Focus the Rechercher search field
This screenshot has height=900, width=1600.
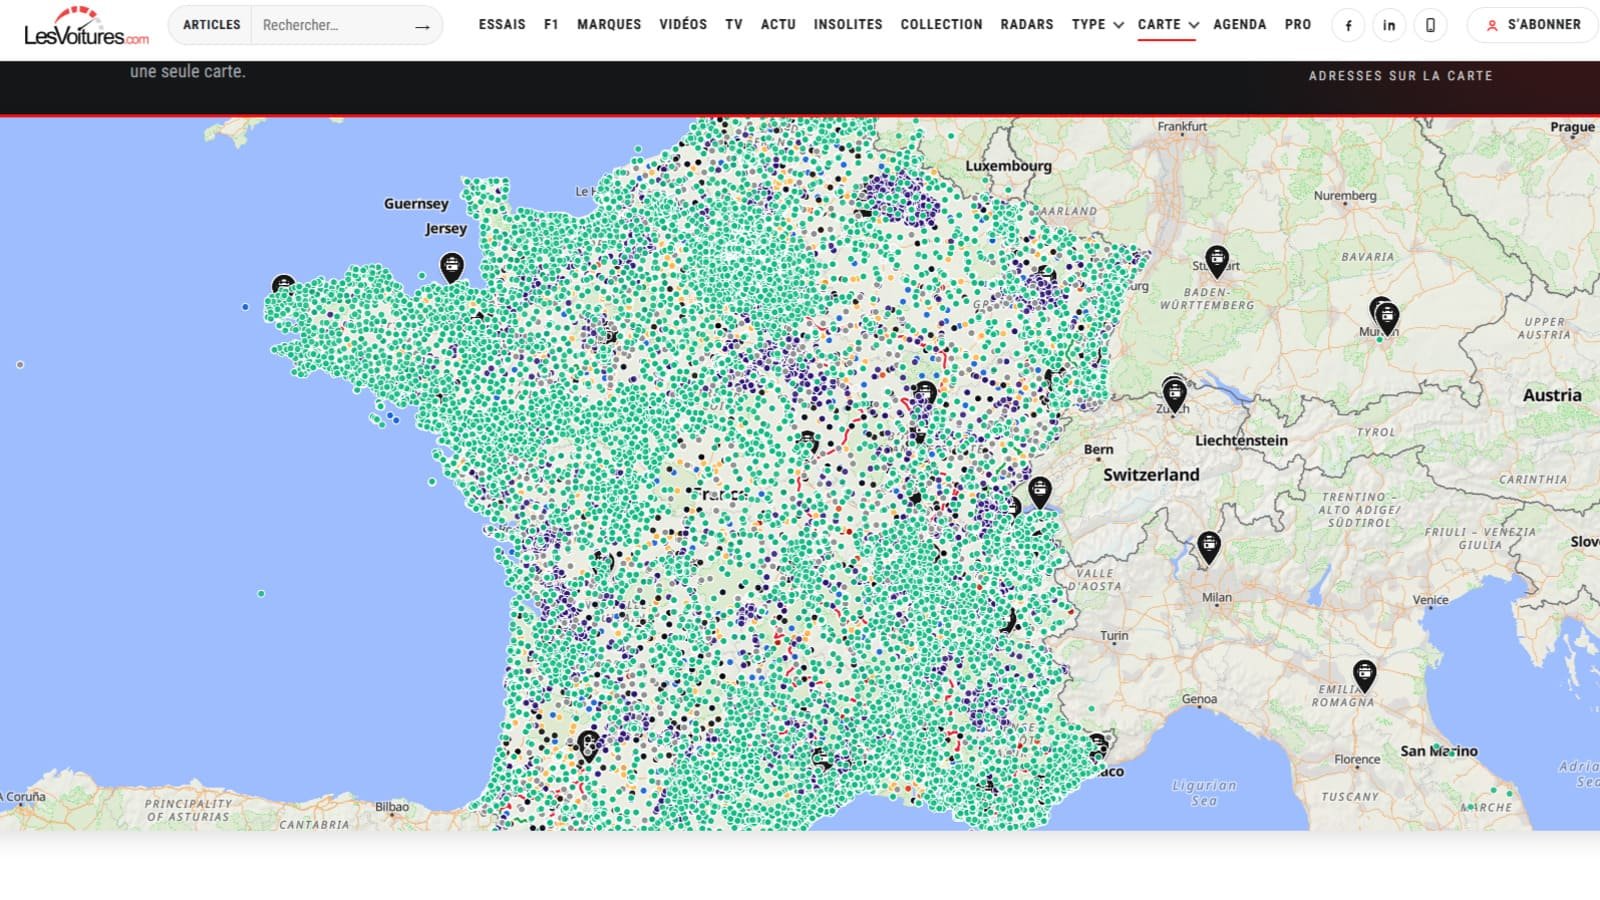[x=330, y=25]
